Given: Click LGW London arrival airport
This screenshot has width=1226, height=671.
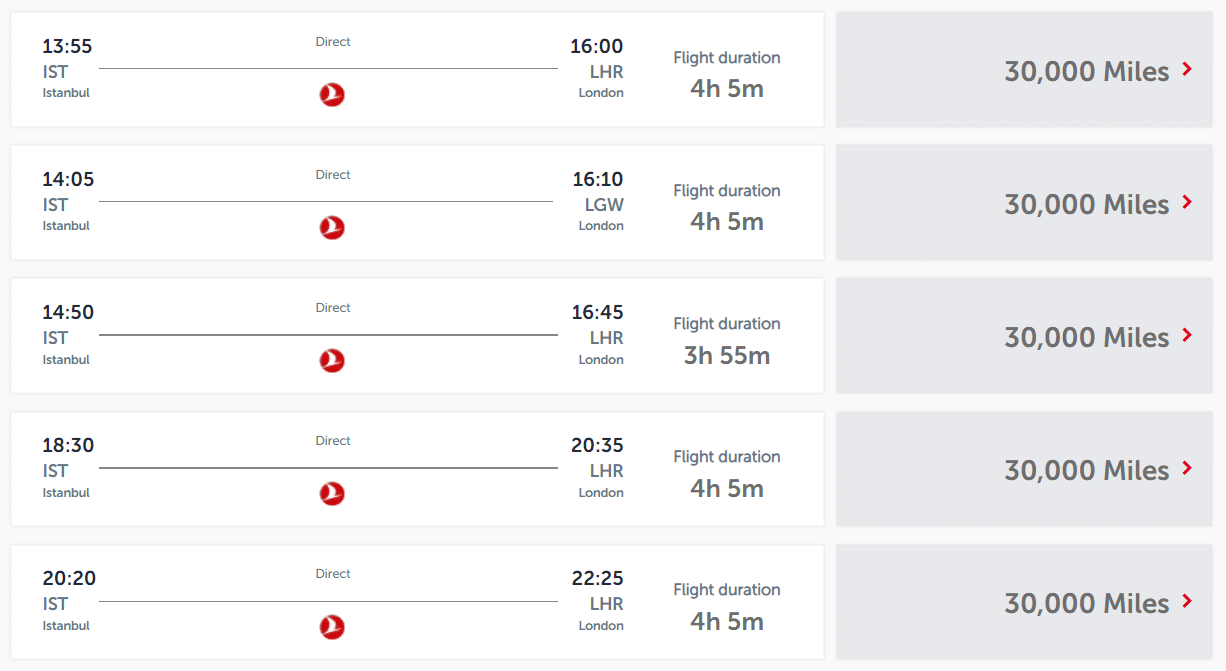Looking at the screenshot, I should [x=603, y=205].
